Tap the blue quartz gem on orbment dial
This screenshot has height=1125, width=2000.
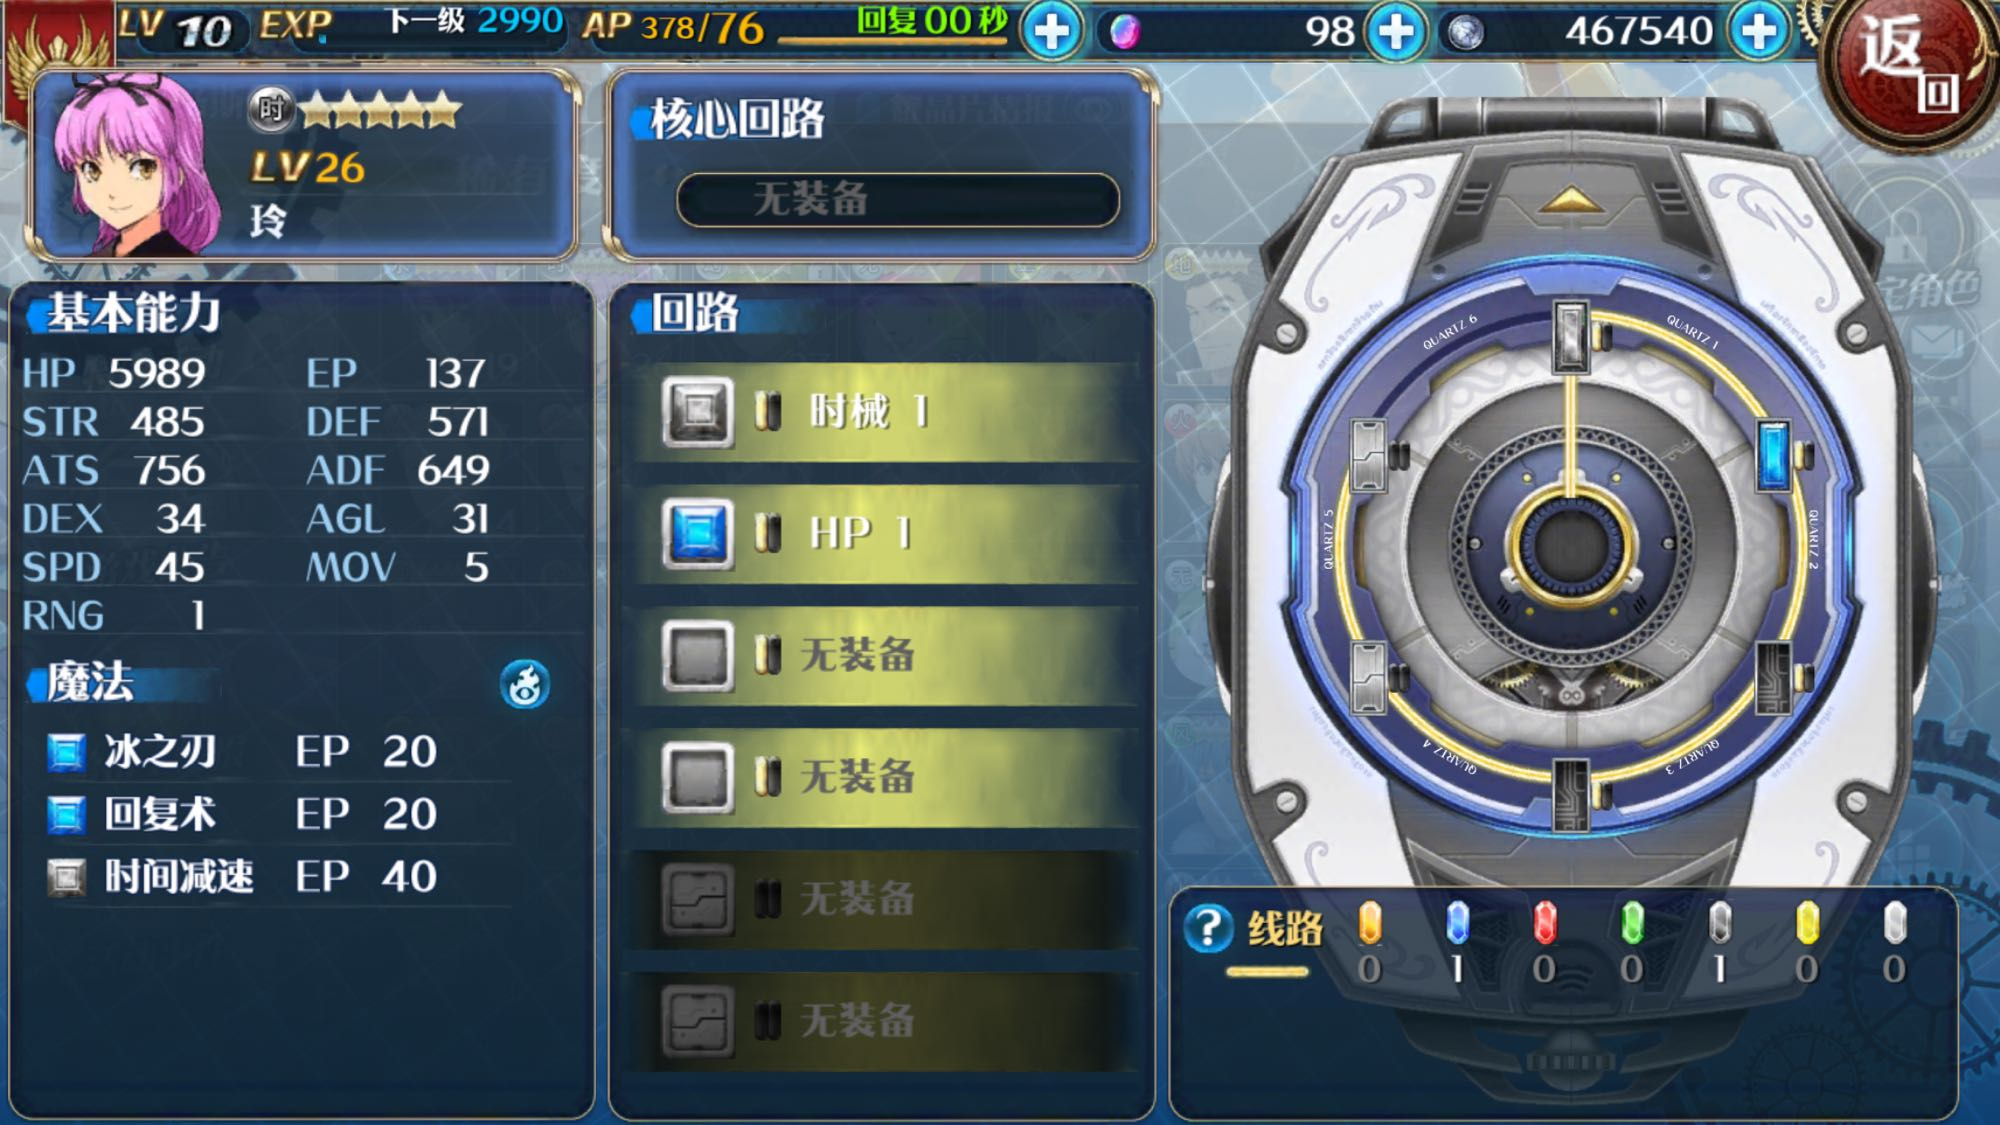1774,456
